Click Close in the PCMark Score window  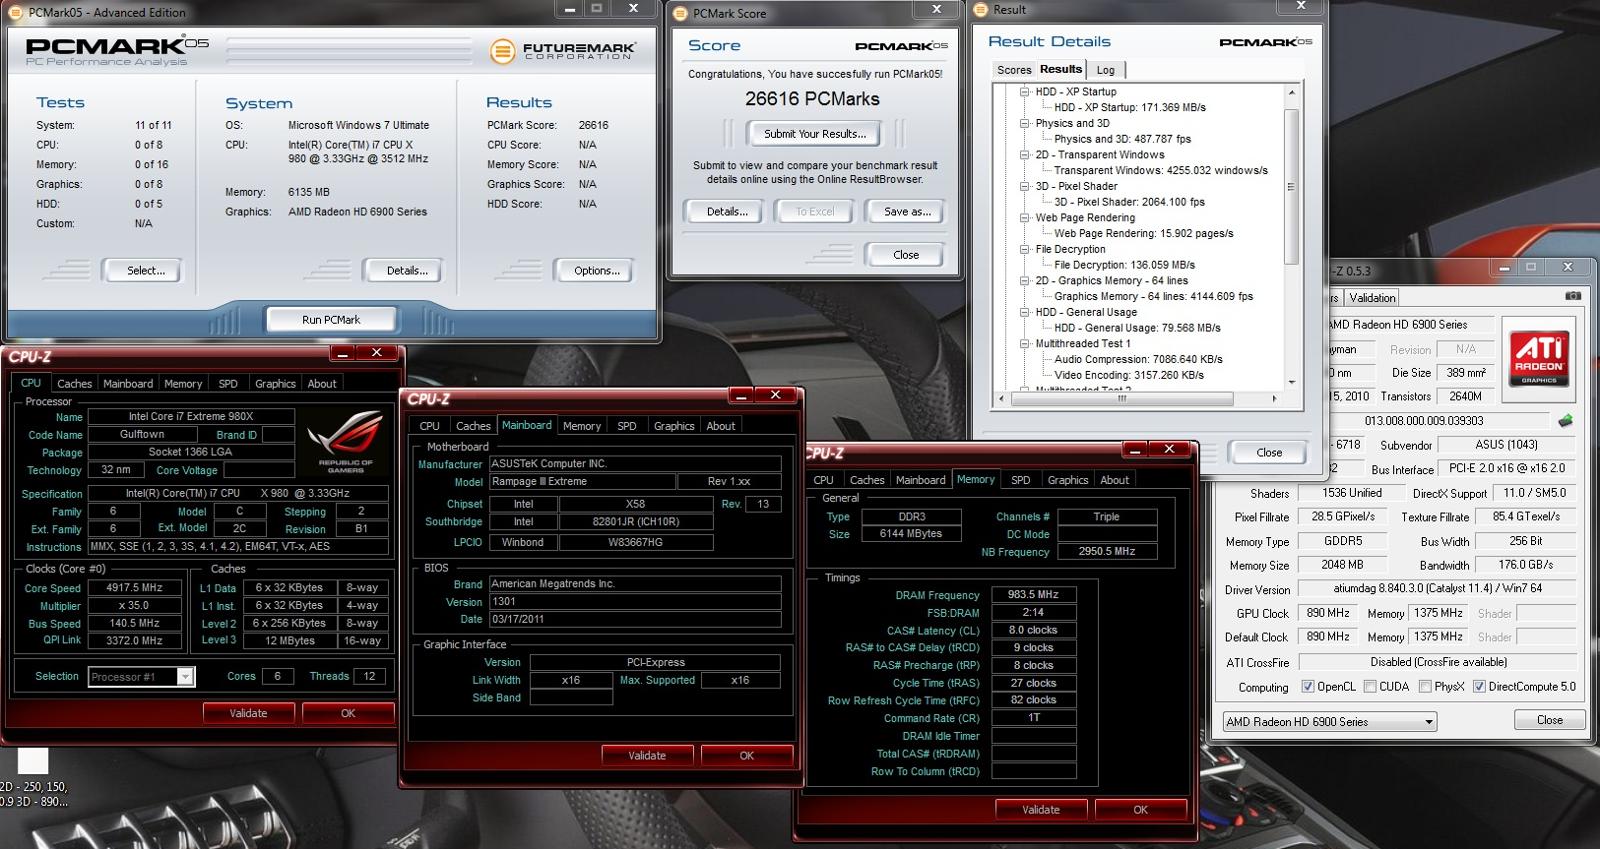click(906, 255)
